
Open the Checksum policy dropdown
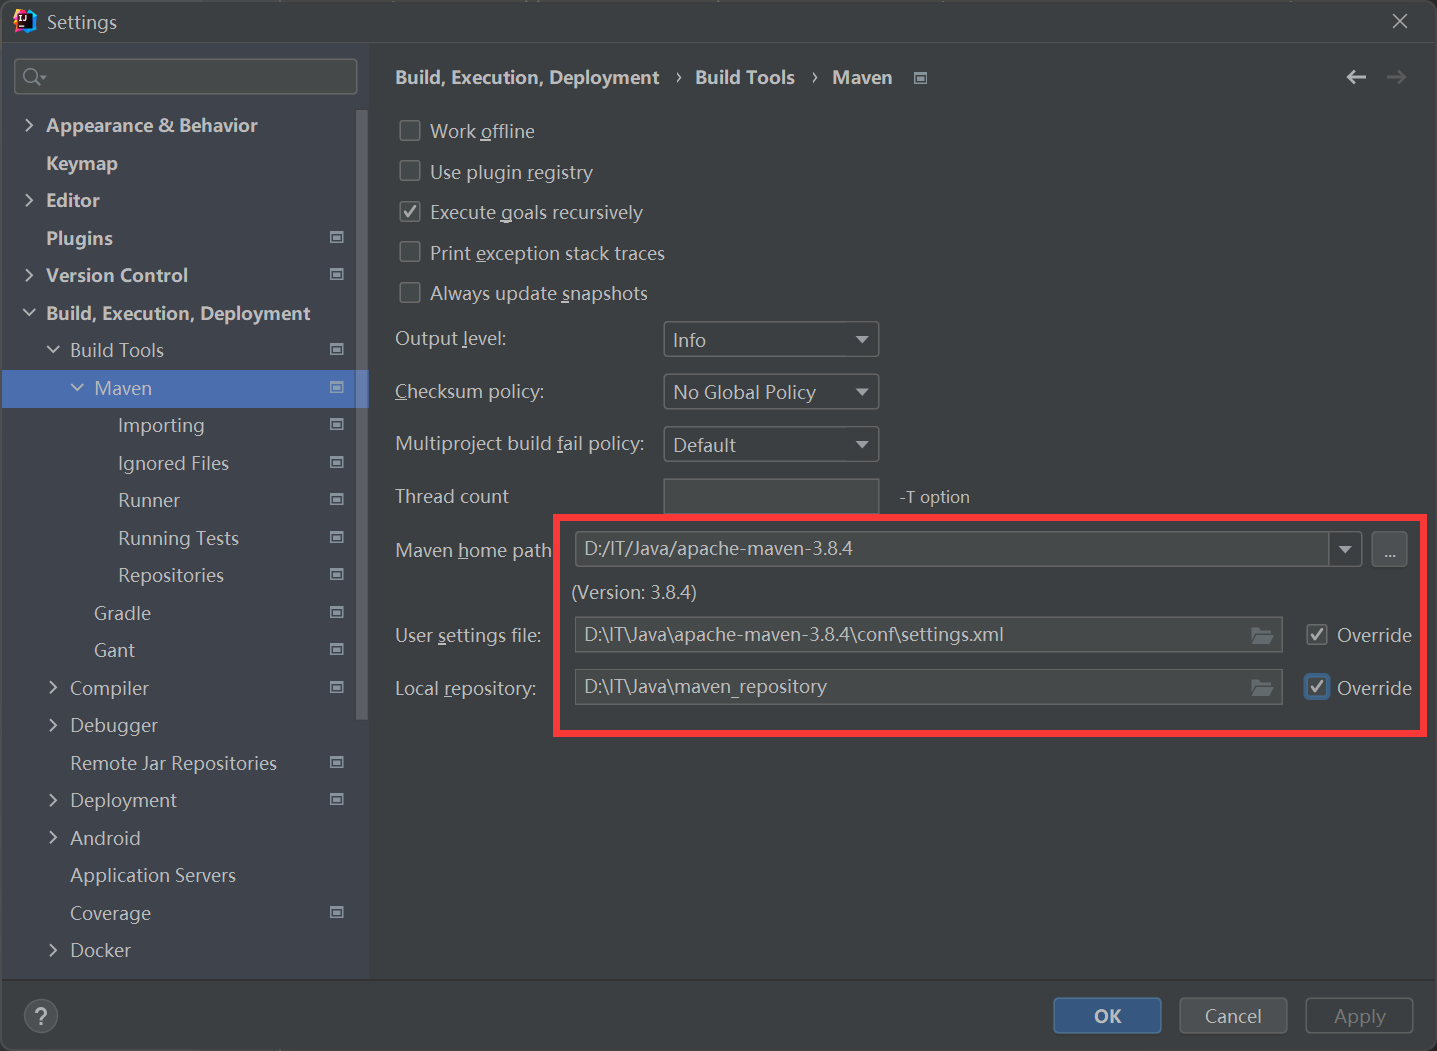(x=770, y=391)
